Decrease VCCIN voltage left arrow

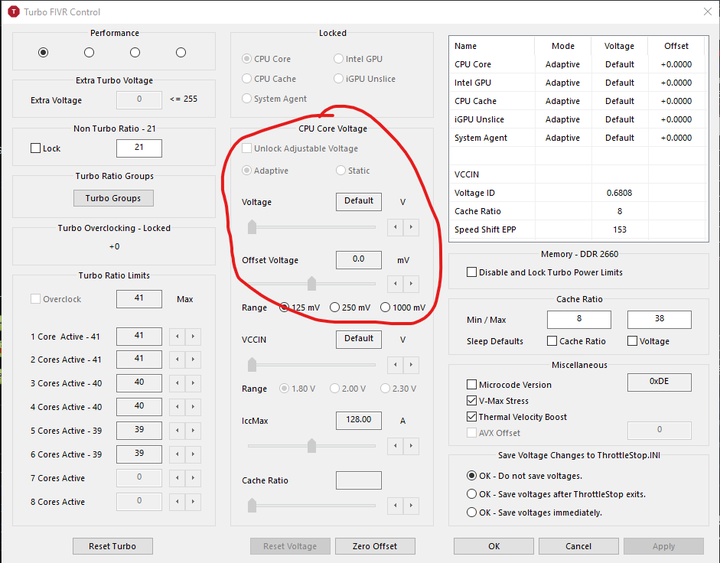(x=395, y=365)
